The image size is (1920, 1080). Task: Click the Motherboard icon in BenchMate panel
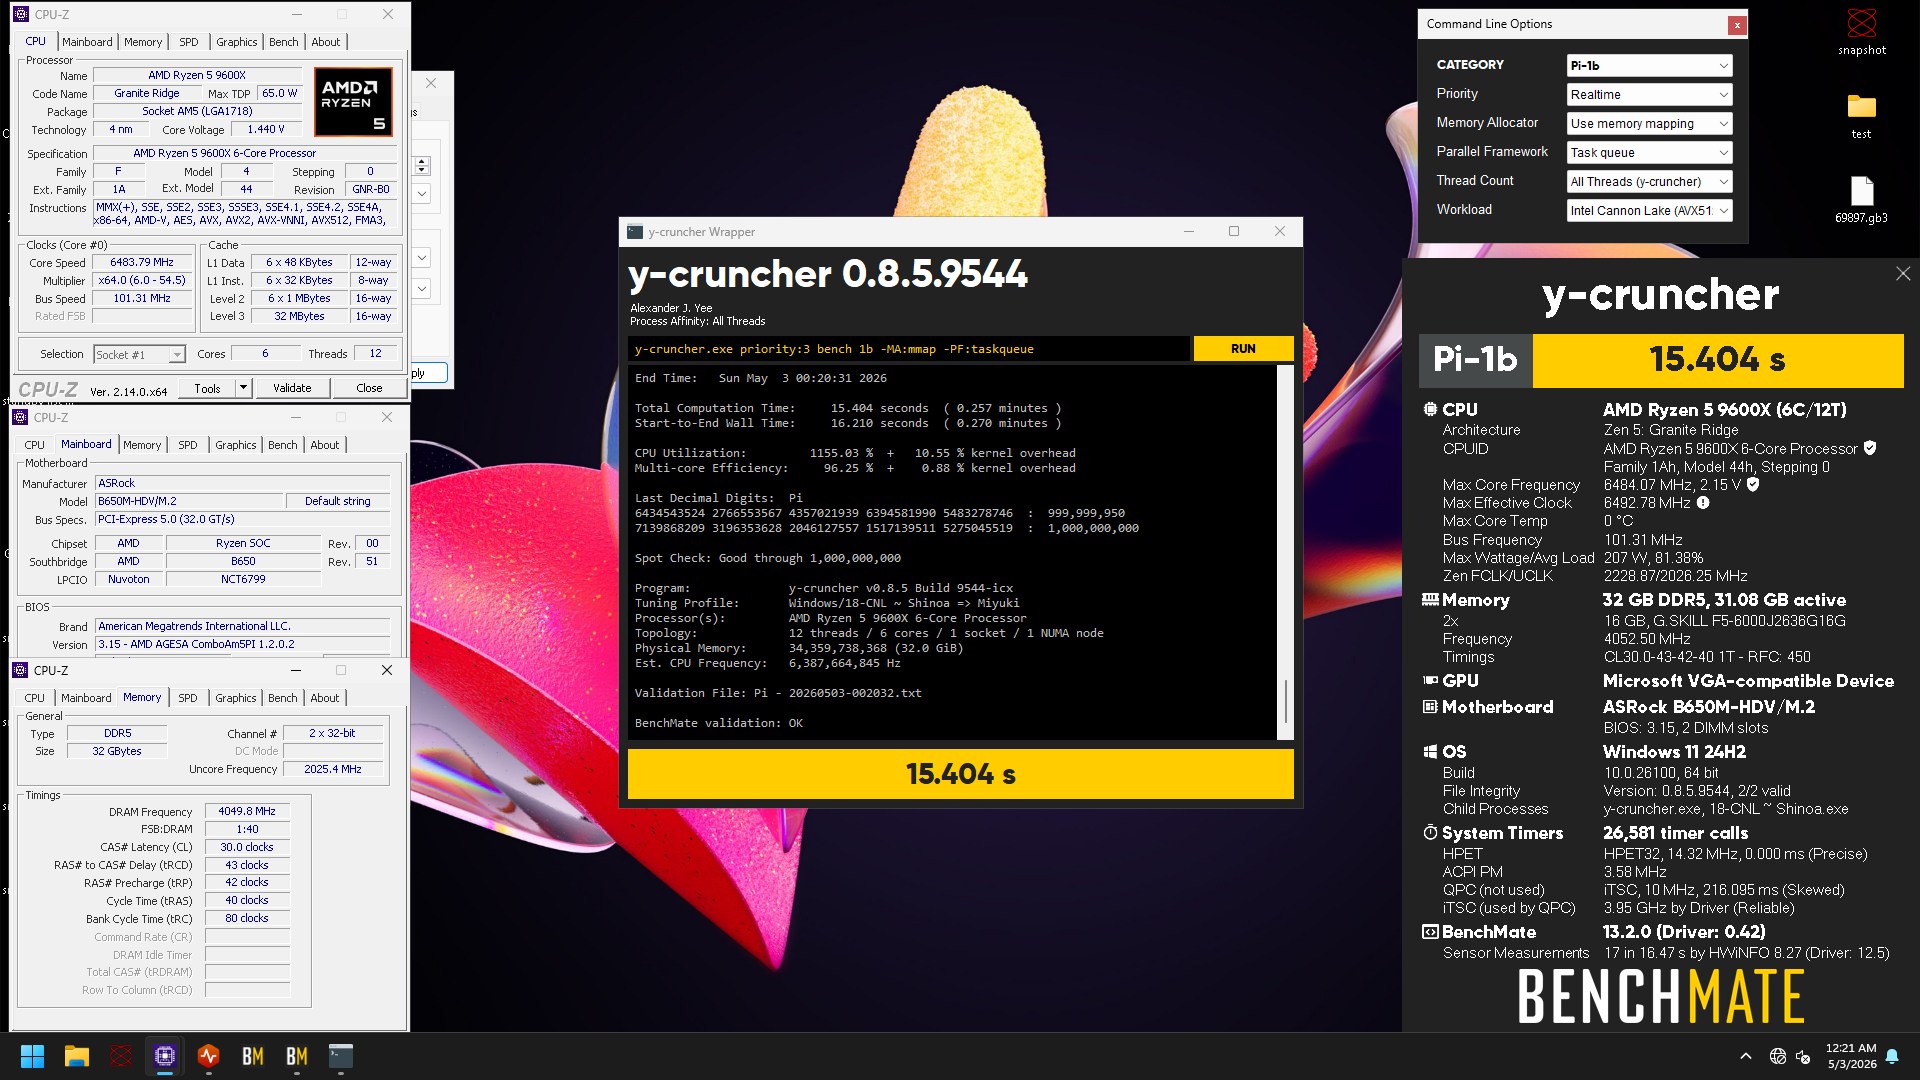click(x=1430, y=706)
